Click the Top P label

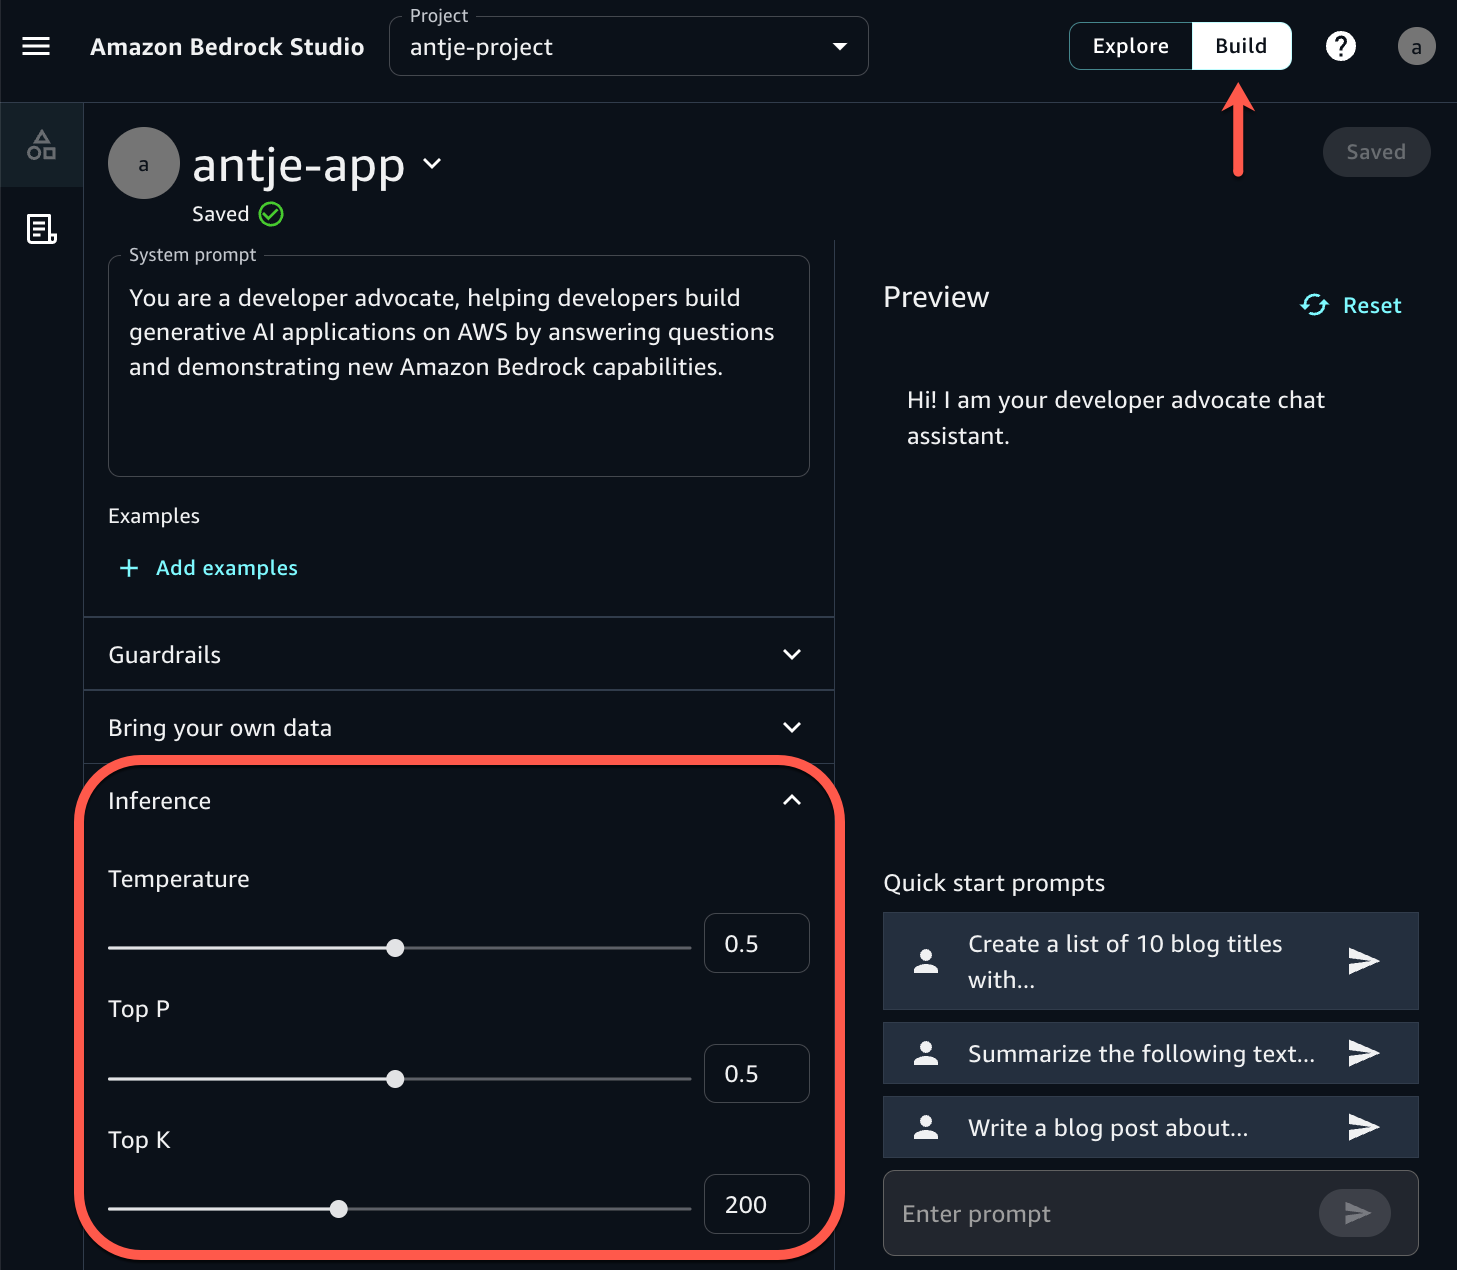(139, 1009)
